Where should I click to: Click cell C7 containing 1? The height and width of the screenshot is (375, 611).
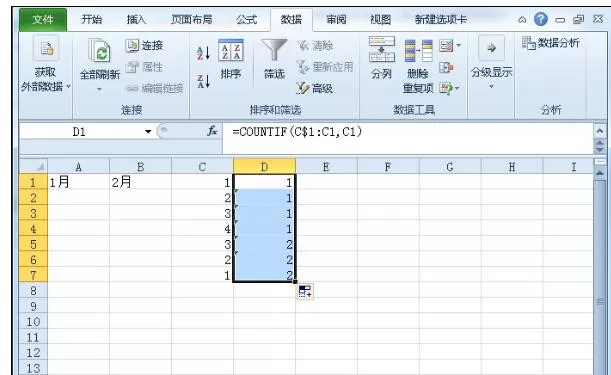point(202,275)
